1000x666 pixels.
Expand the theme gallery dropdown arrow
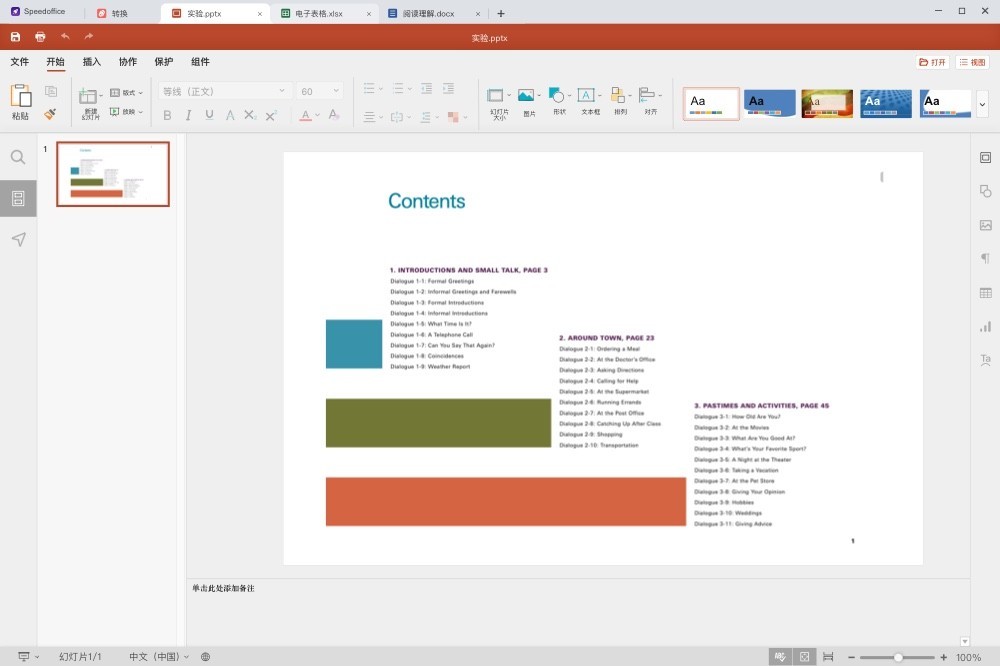(982, 103)
